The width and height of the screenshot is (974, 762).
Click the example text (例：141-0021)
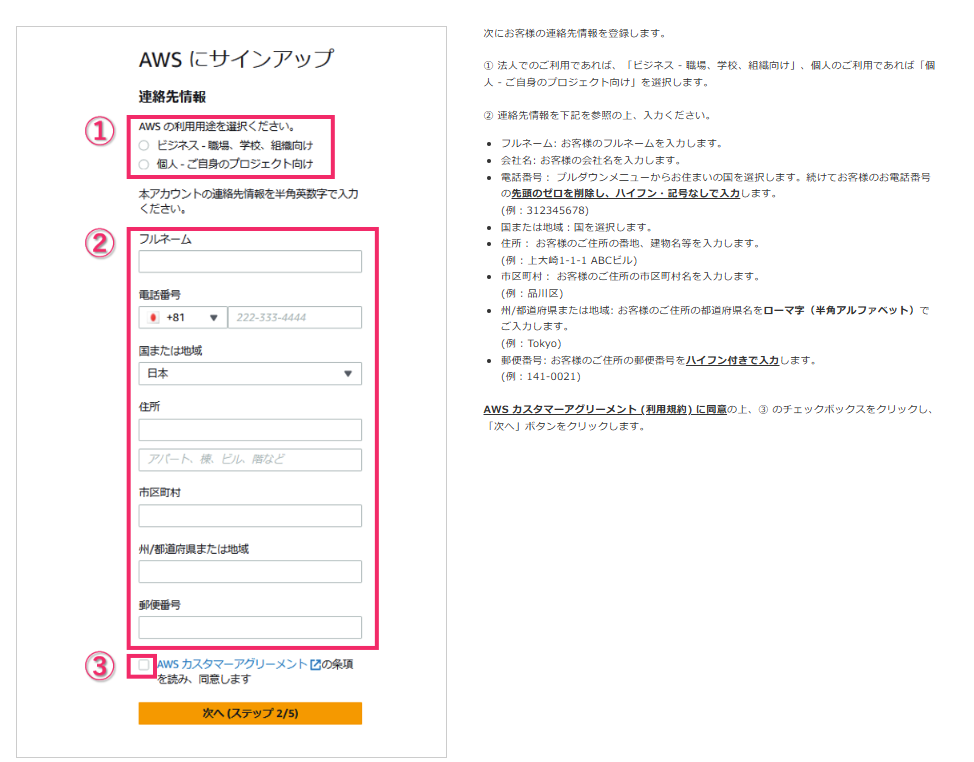pyautogui.click(x=540, y=376)
